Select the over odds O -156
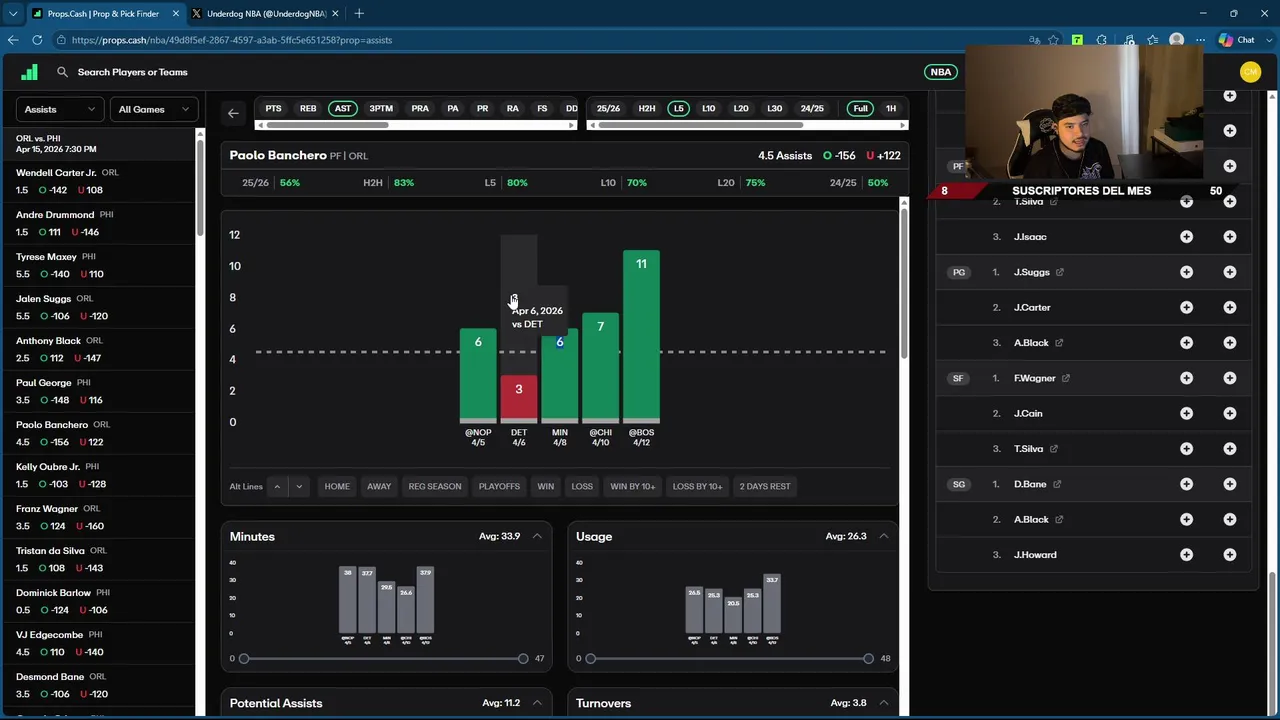This screenshot has height=720, width=1280. 839,155
